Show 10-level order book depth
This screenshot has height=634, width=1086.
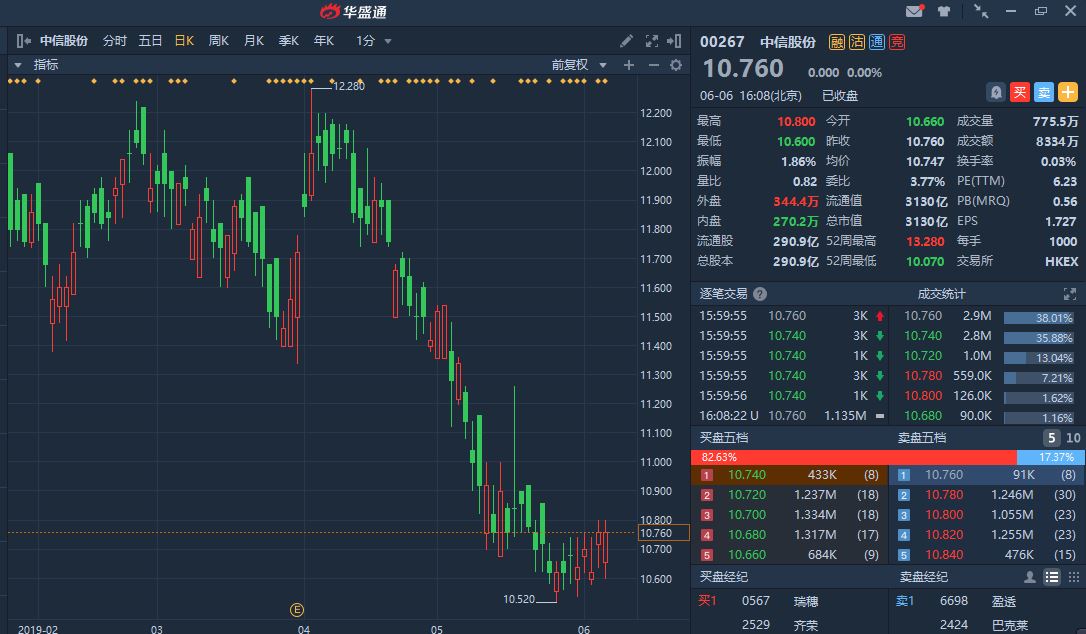(1073, 437)
